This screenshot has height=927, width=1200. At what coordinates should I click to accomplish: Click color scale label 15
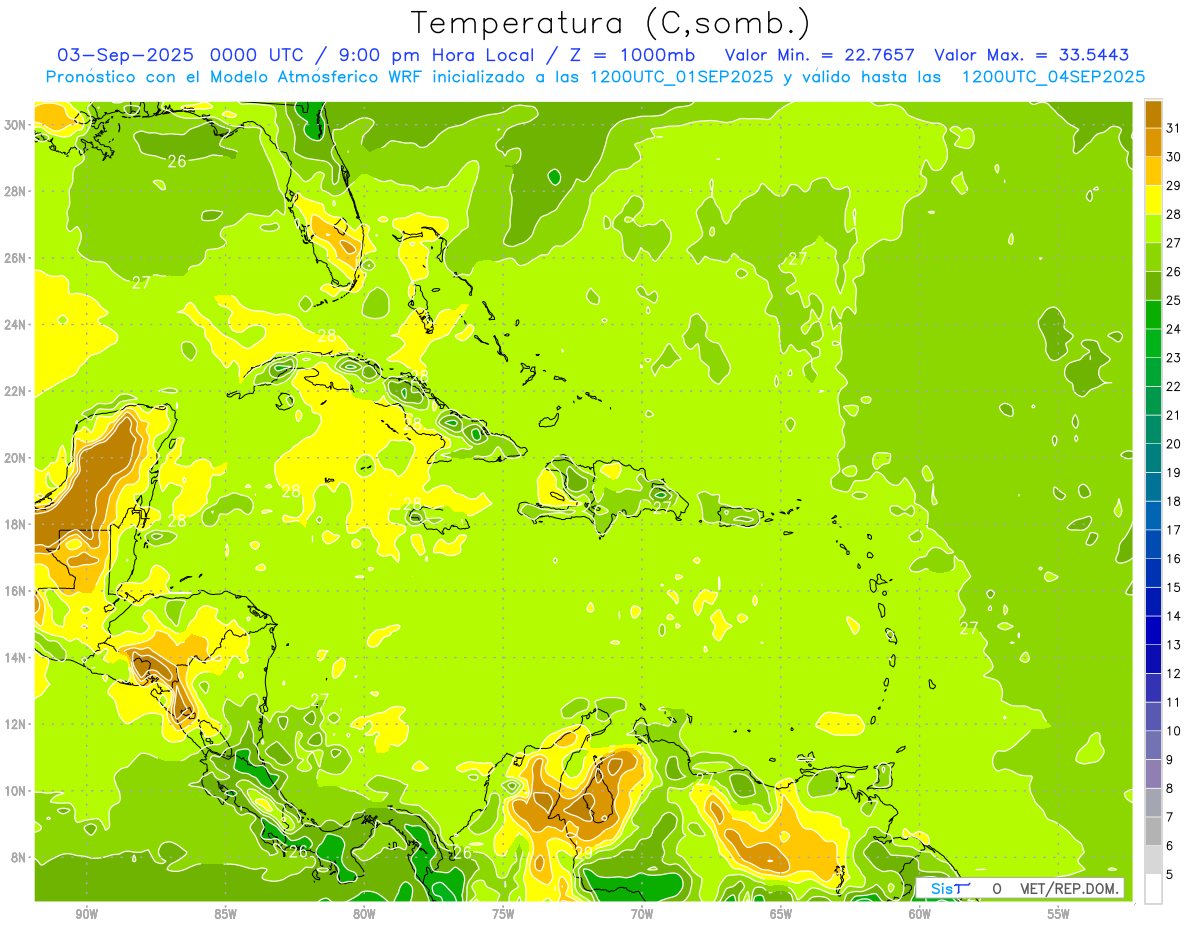(x=1173, y=588)
